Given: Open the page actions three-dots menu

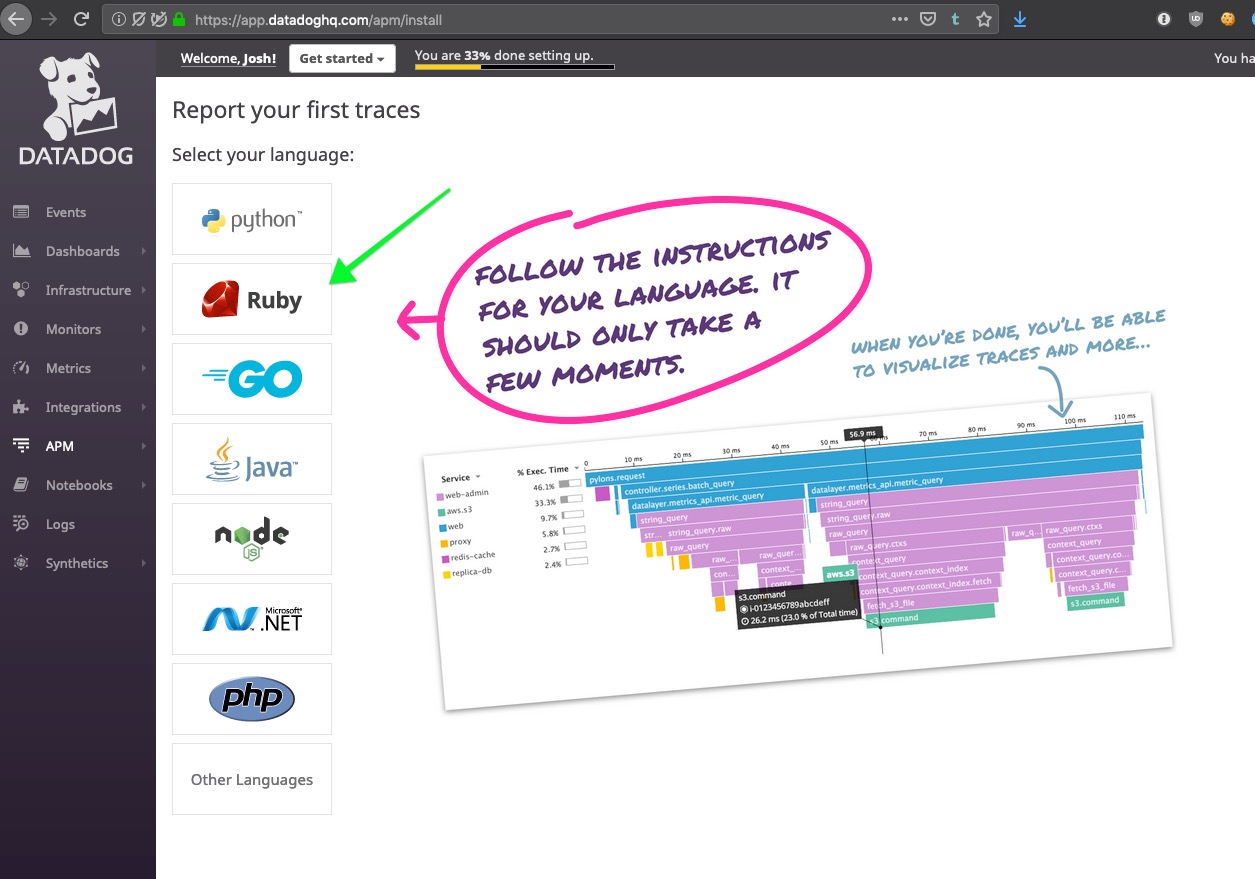Looking at the screenshot, I should tap(900, 19).
